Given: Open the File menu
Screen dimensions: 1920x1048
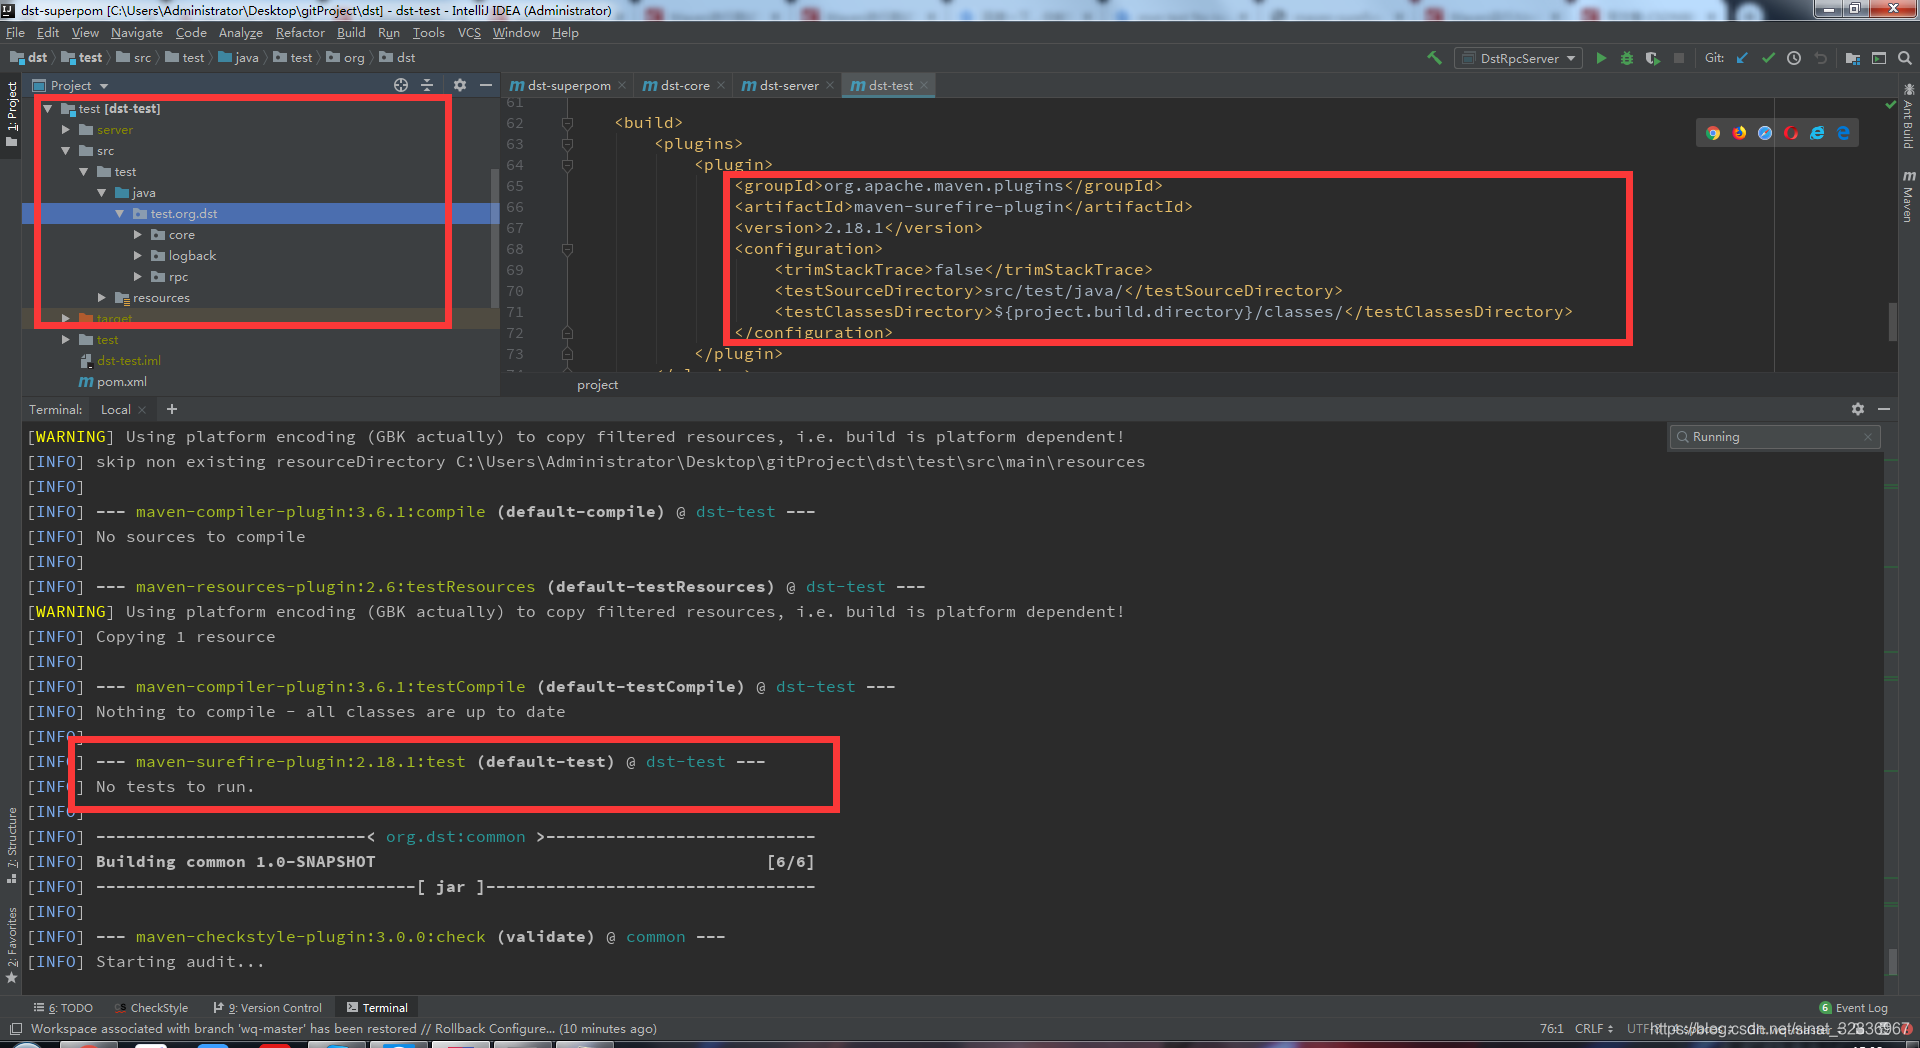Looking at the screenshot, I should click(x=15, y=33).
